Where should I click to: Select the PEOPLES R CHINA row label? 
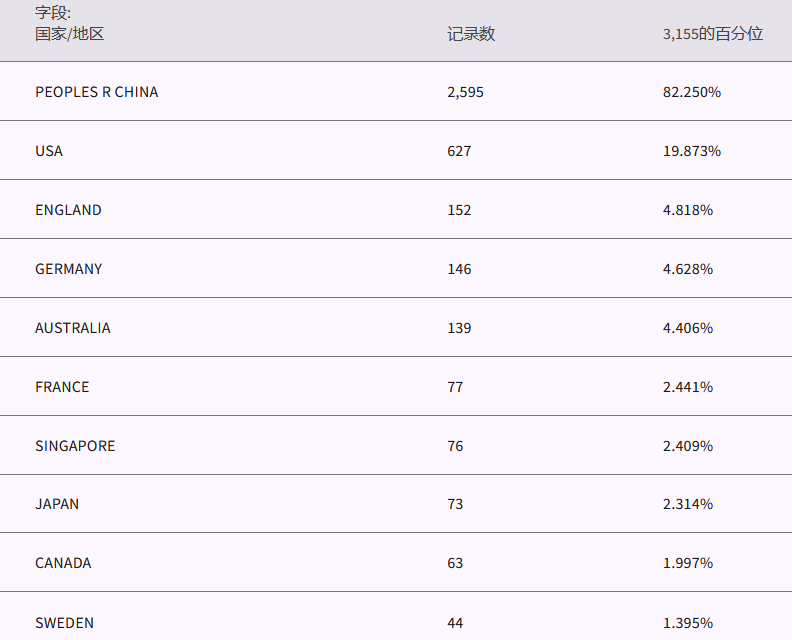click(x=96, y=92)
